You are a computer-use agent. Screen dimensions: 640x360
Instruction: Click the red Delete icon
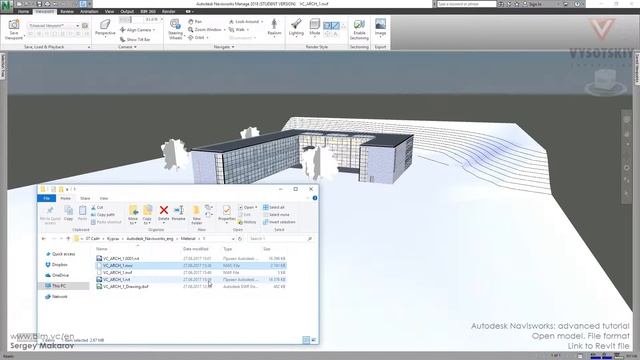[164, 210]
